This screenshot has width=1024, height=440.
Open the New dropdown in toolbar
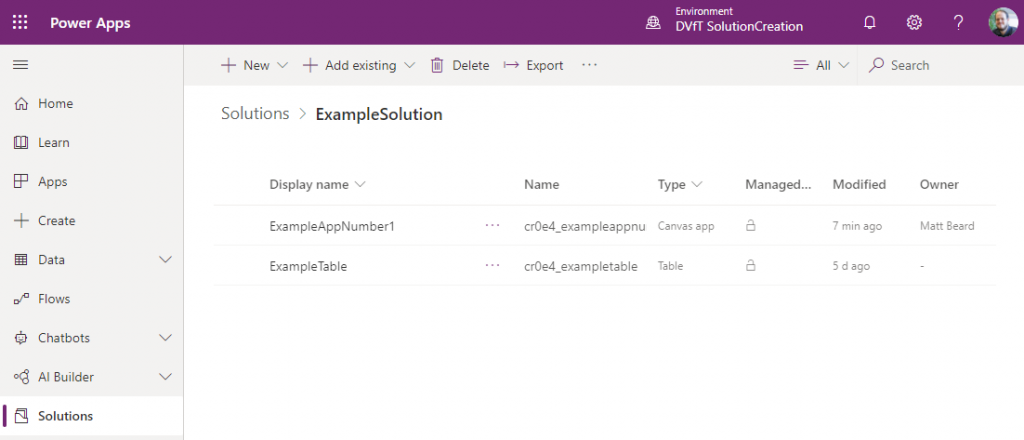click(x=254, y=65)
